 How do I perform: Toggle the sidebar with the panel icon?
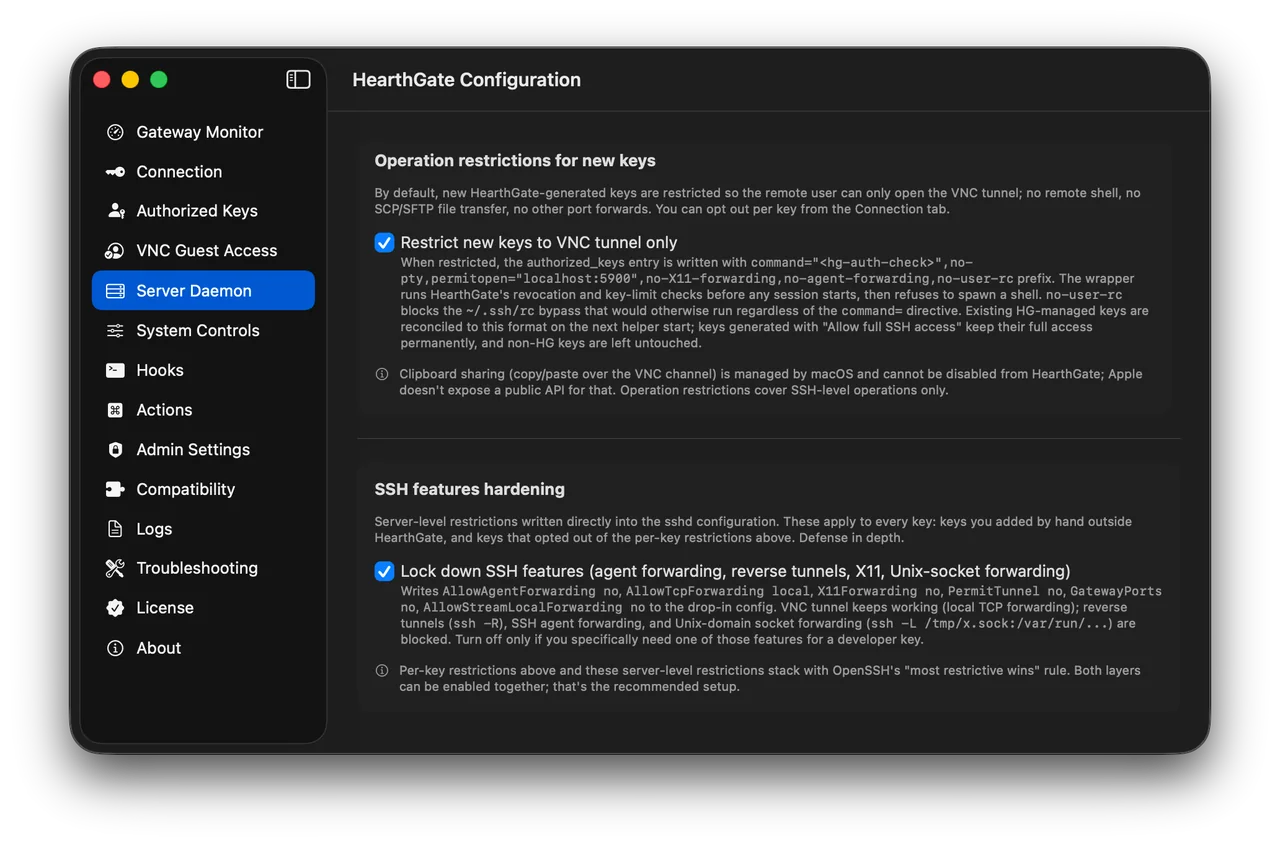click(x=298, y=79)
